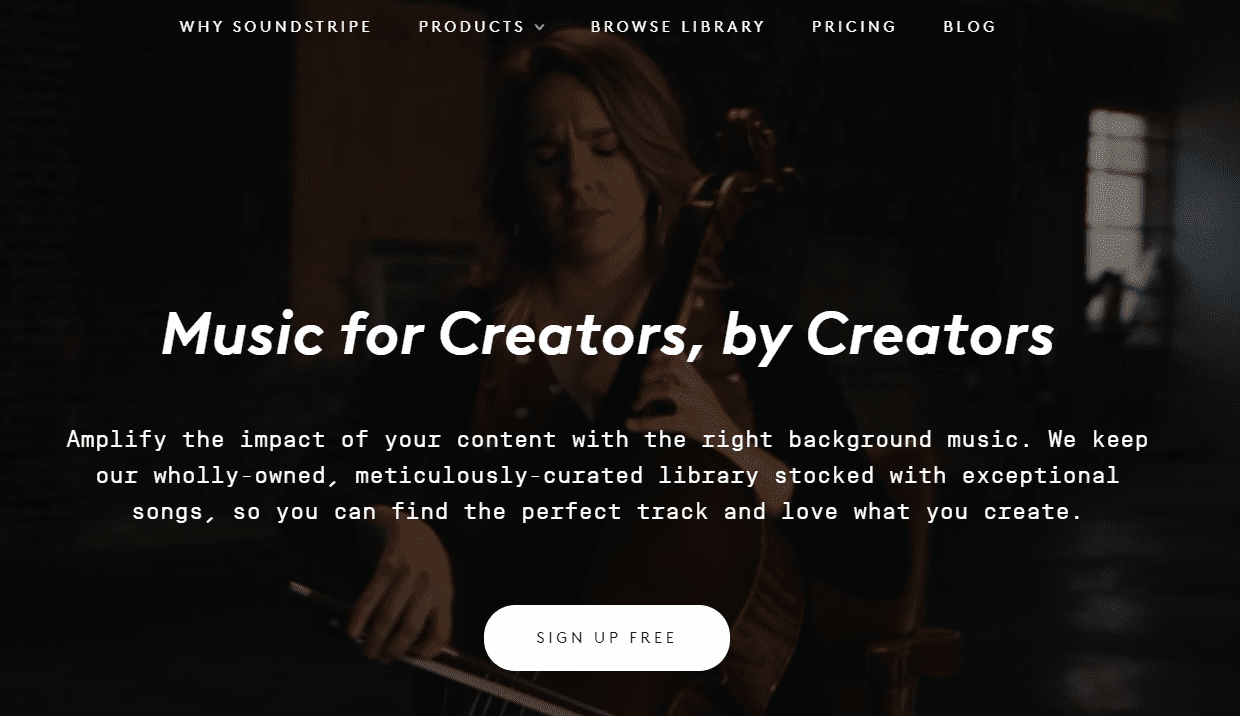
Task: Click the Sign Up Free button
Action: tap(606, 638)
